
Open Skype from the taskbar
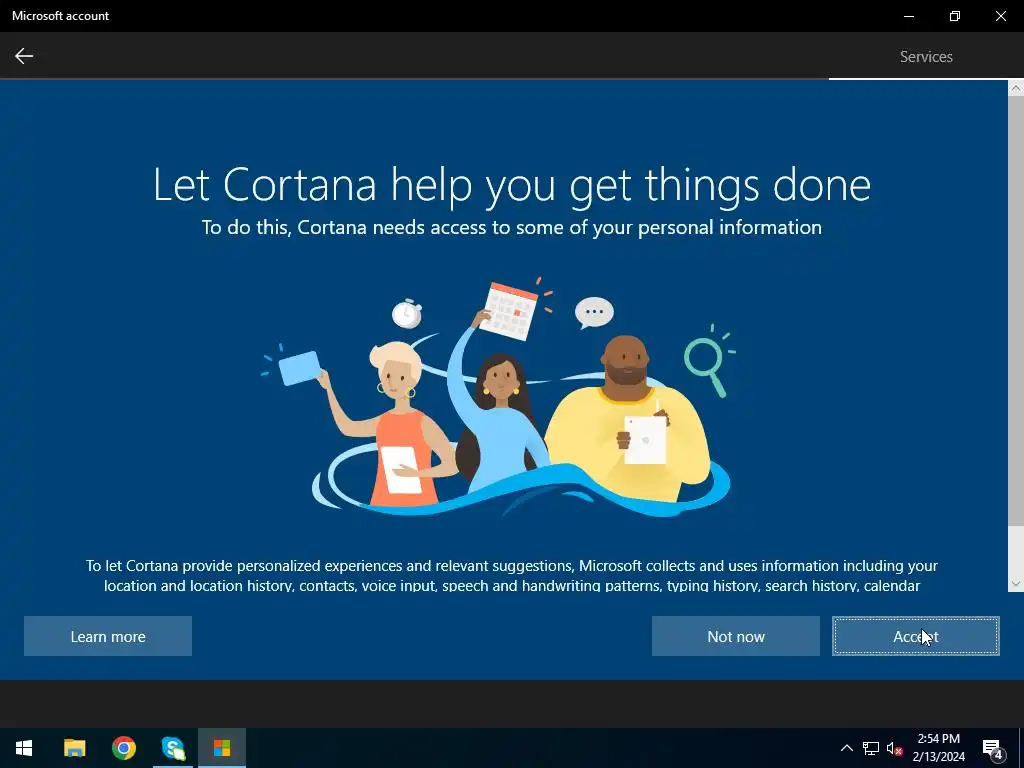(173, 748)
